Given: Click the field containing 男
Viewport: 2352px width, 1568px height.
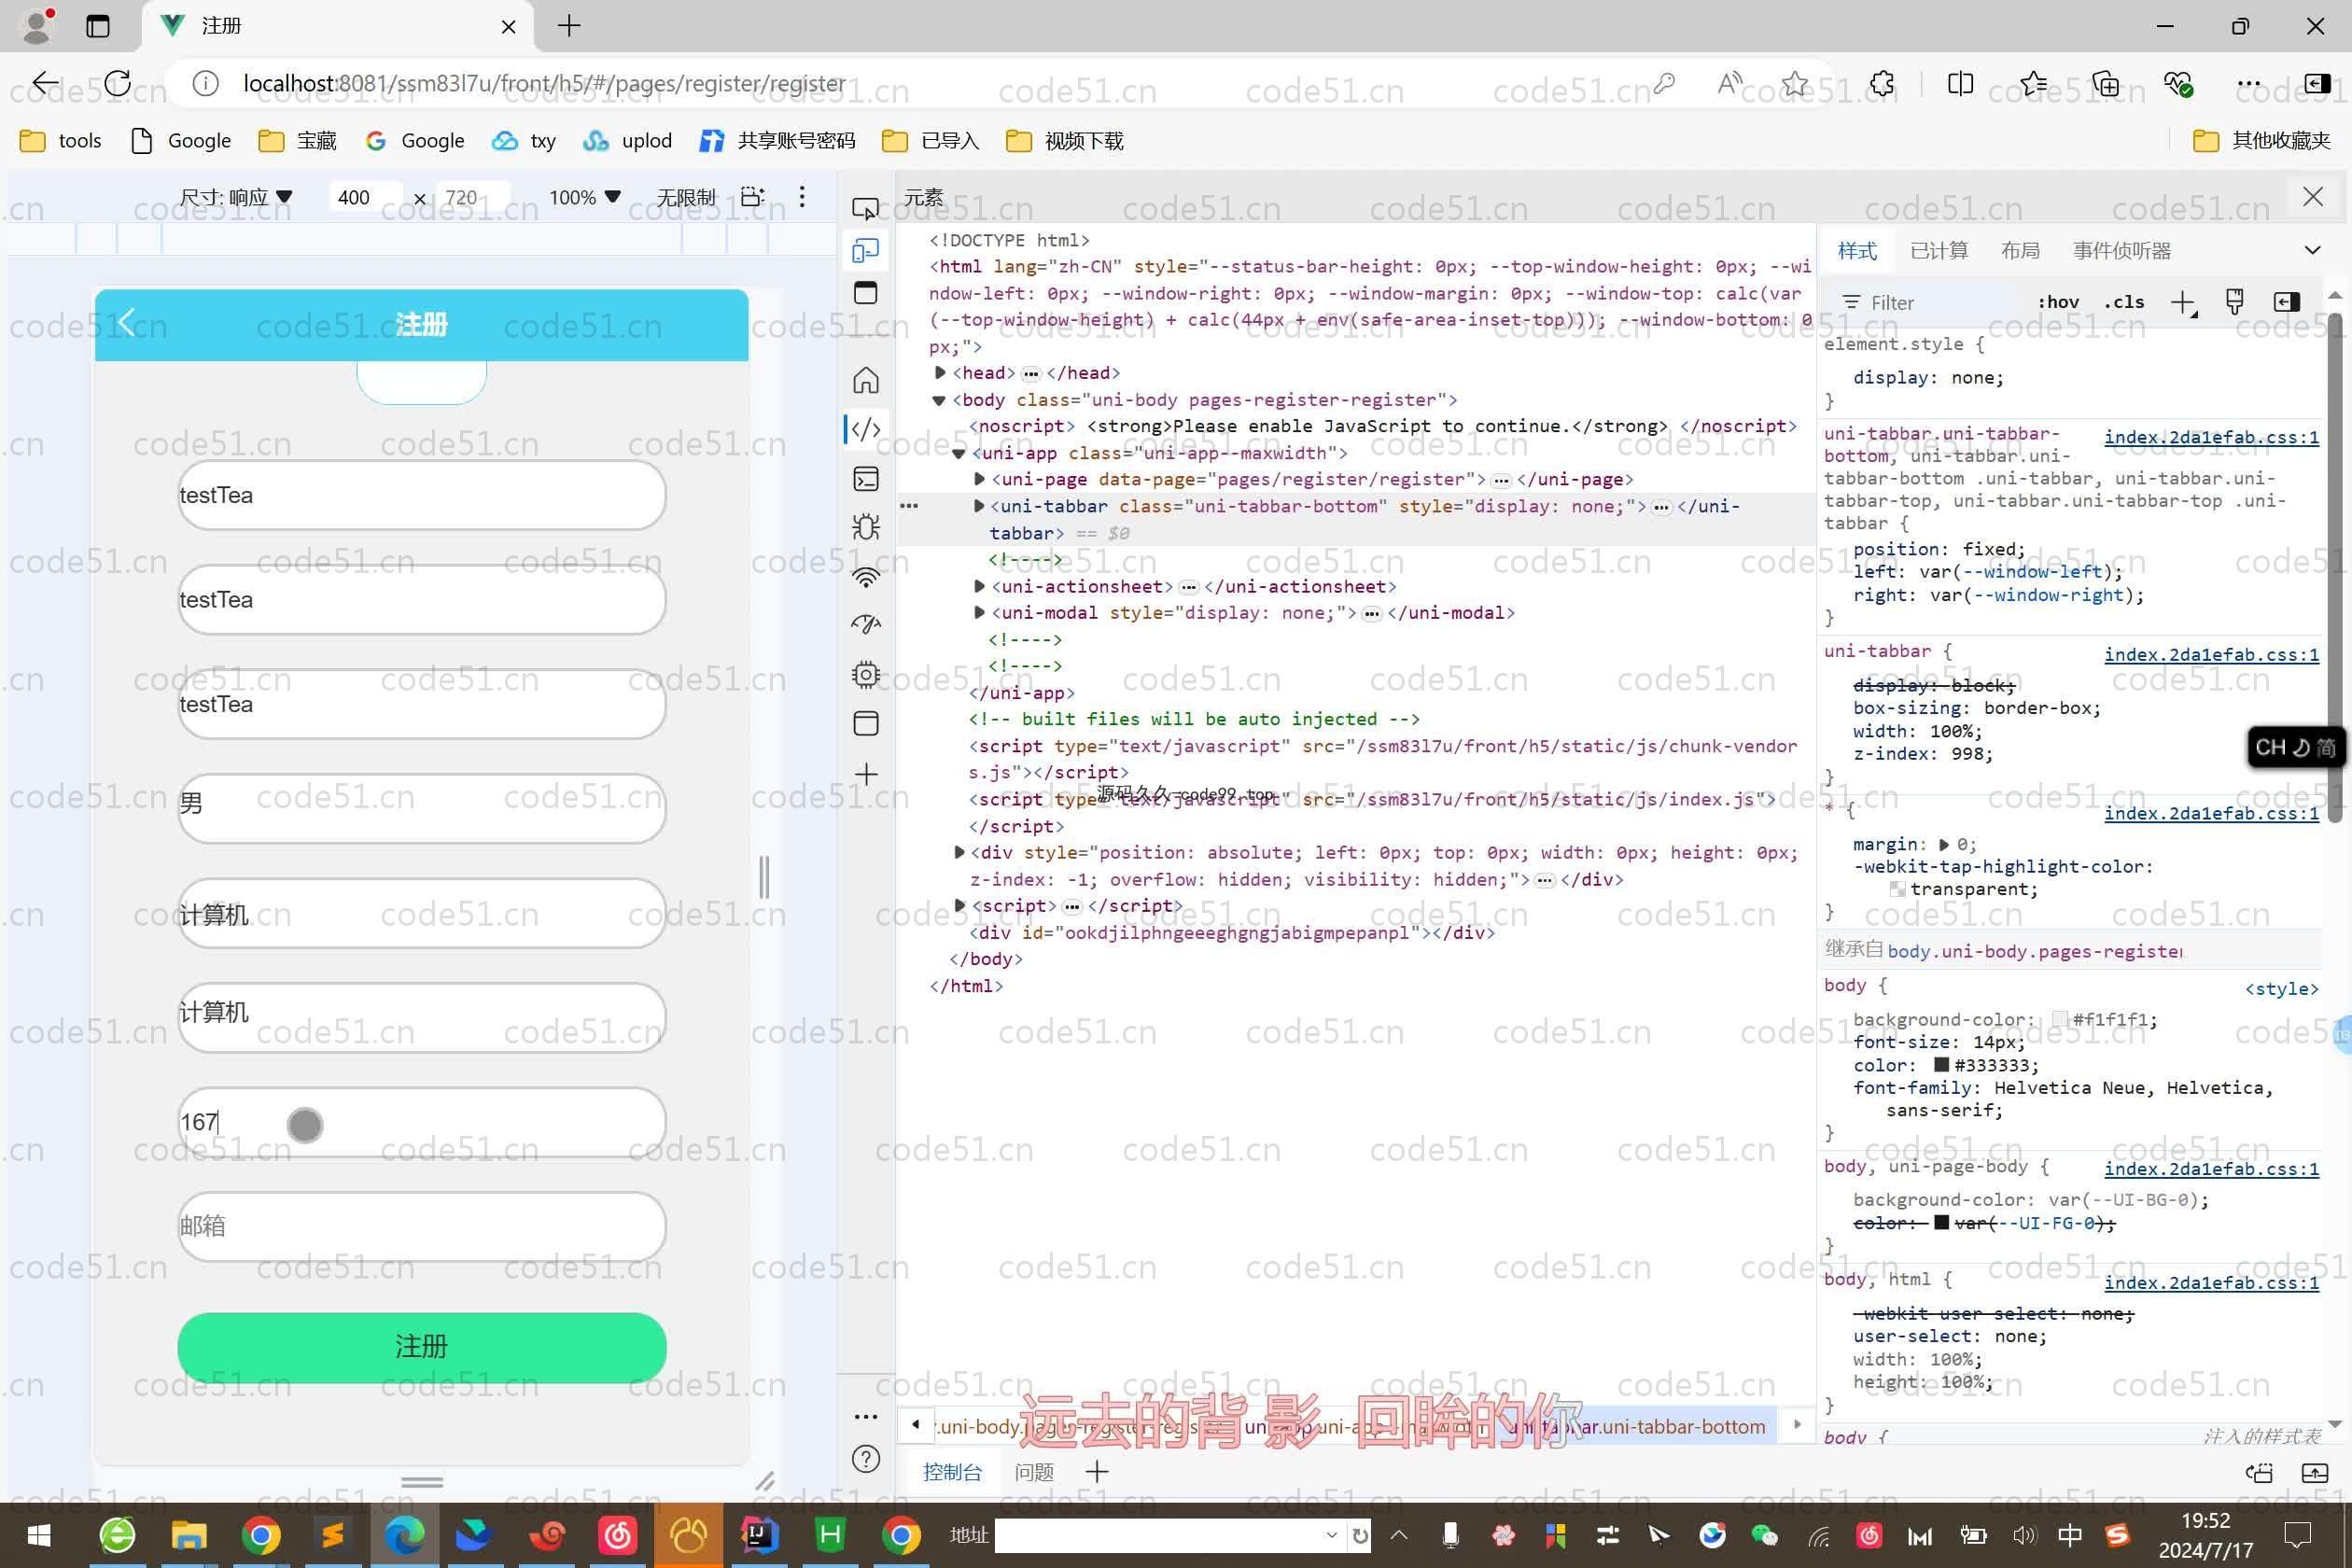Looking at the screenshot, I should [x=421, y=807].
